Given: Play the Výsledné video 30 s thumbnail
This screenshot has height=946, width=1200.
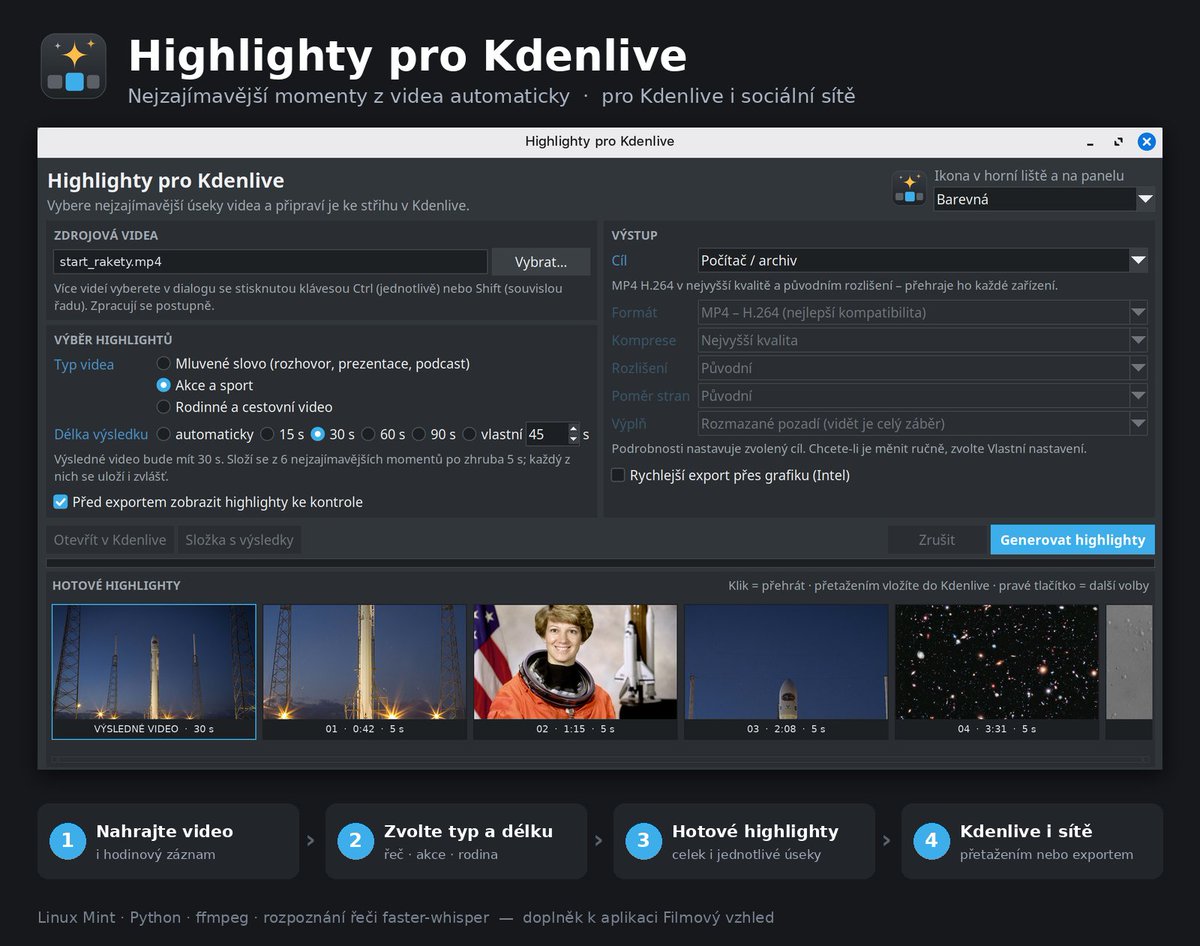Looking at the screenshot, I should [154, 671].
